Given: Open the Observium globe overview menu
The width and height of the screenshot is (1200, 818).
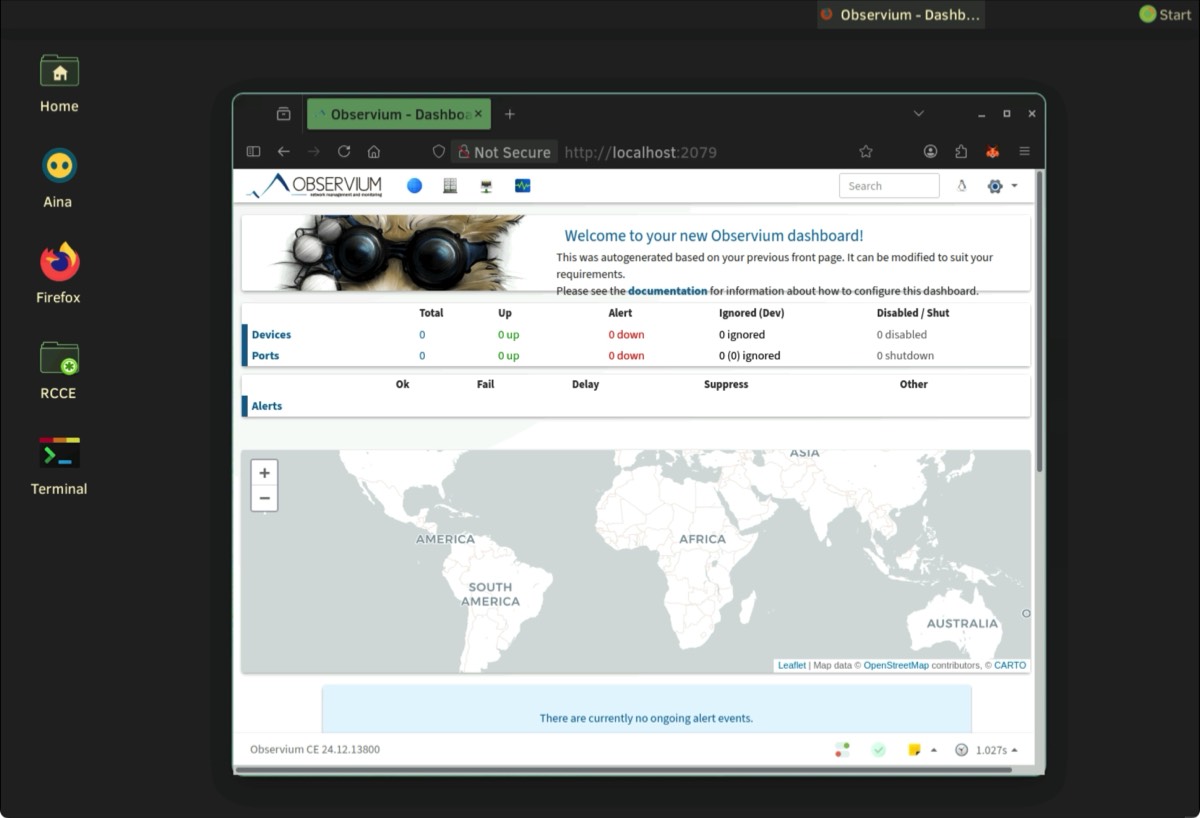Looking at the screenshot, I should coord(414,186).
